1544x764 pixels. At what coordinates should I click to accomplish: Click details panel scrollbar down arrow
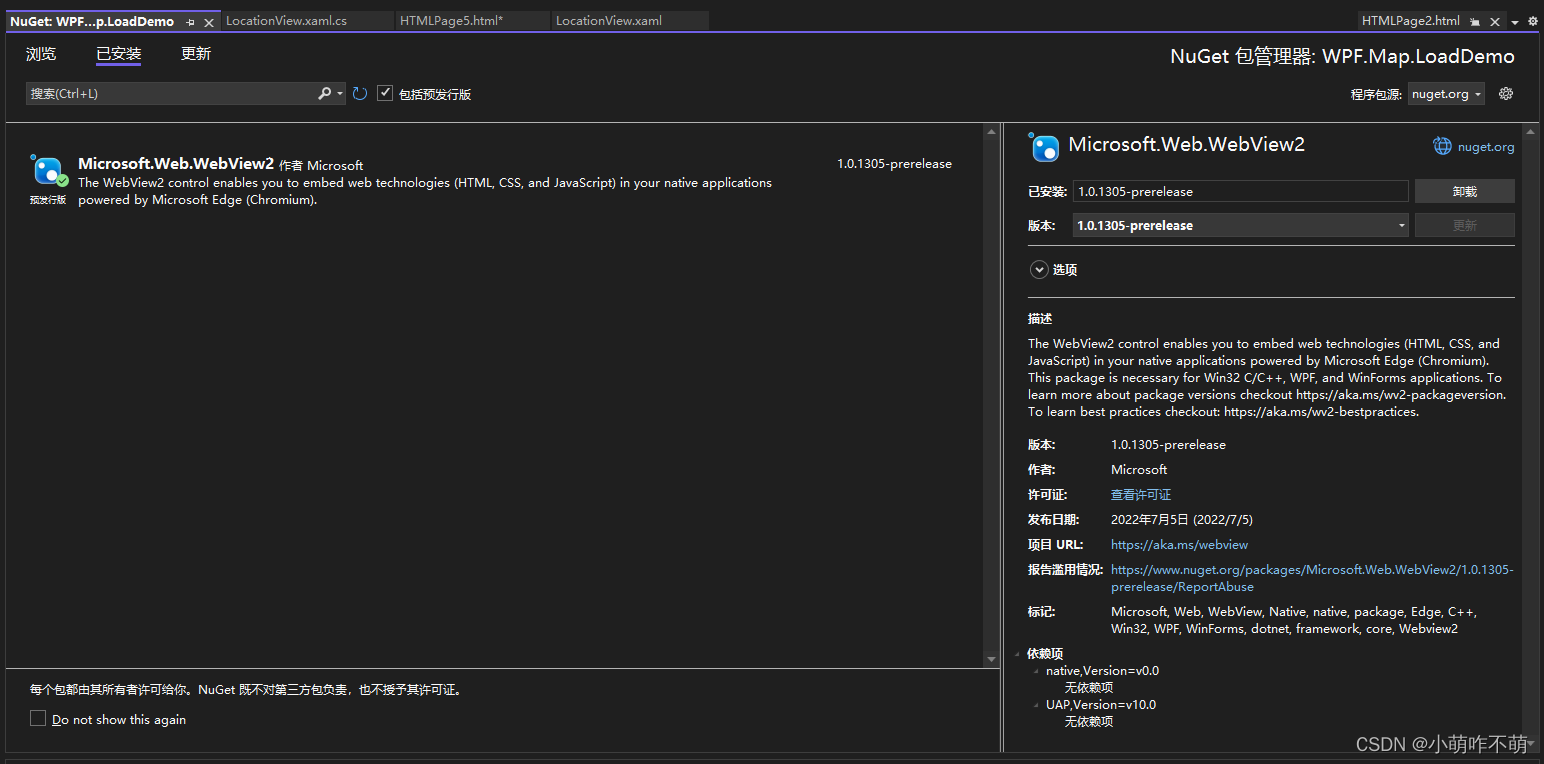(1529, 744)
